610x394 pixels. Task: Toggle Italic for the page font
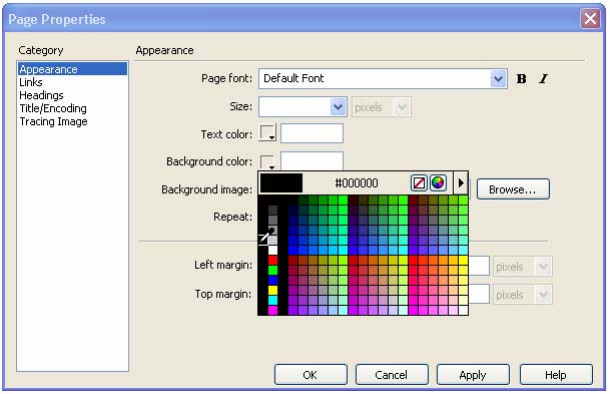(543, 79)
